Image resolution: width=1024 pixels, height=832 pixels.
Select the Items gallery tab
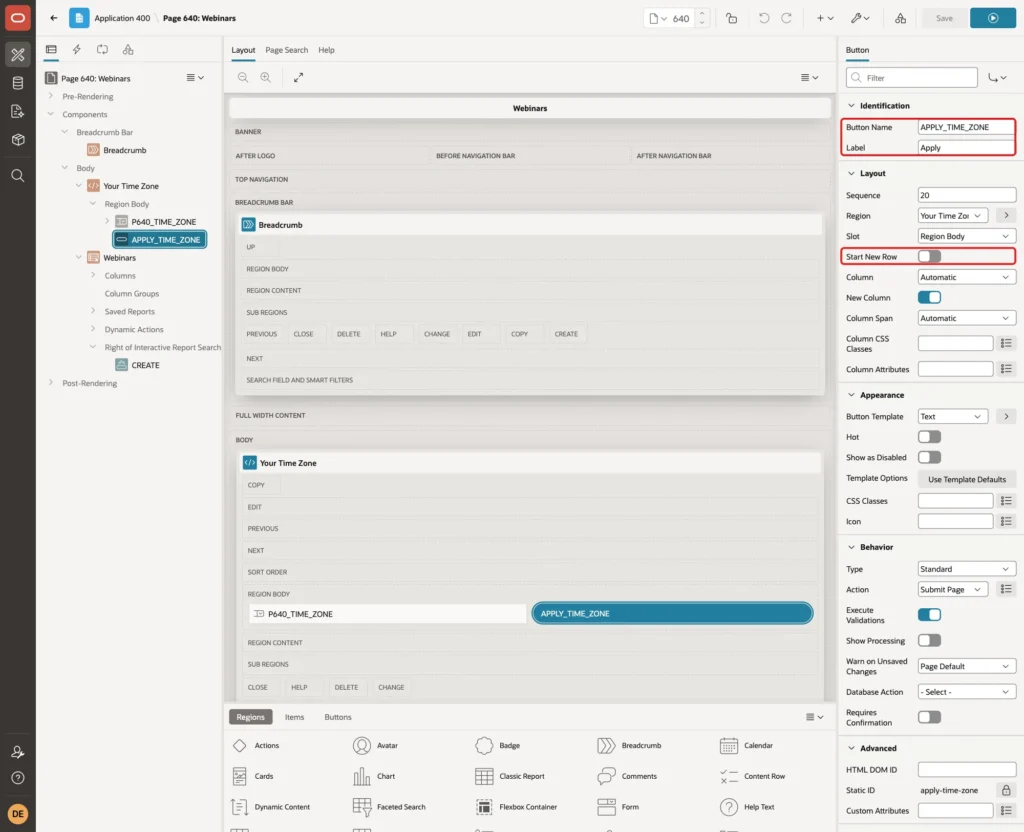(295, 717)
